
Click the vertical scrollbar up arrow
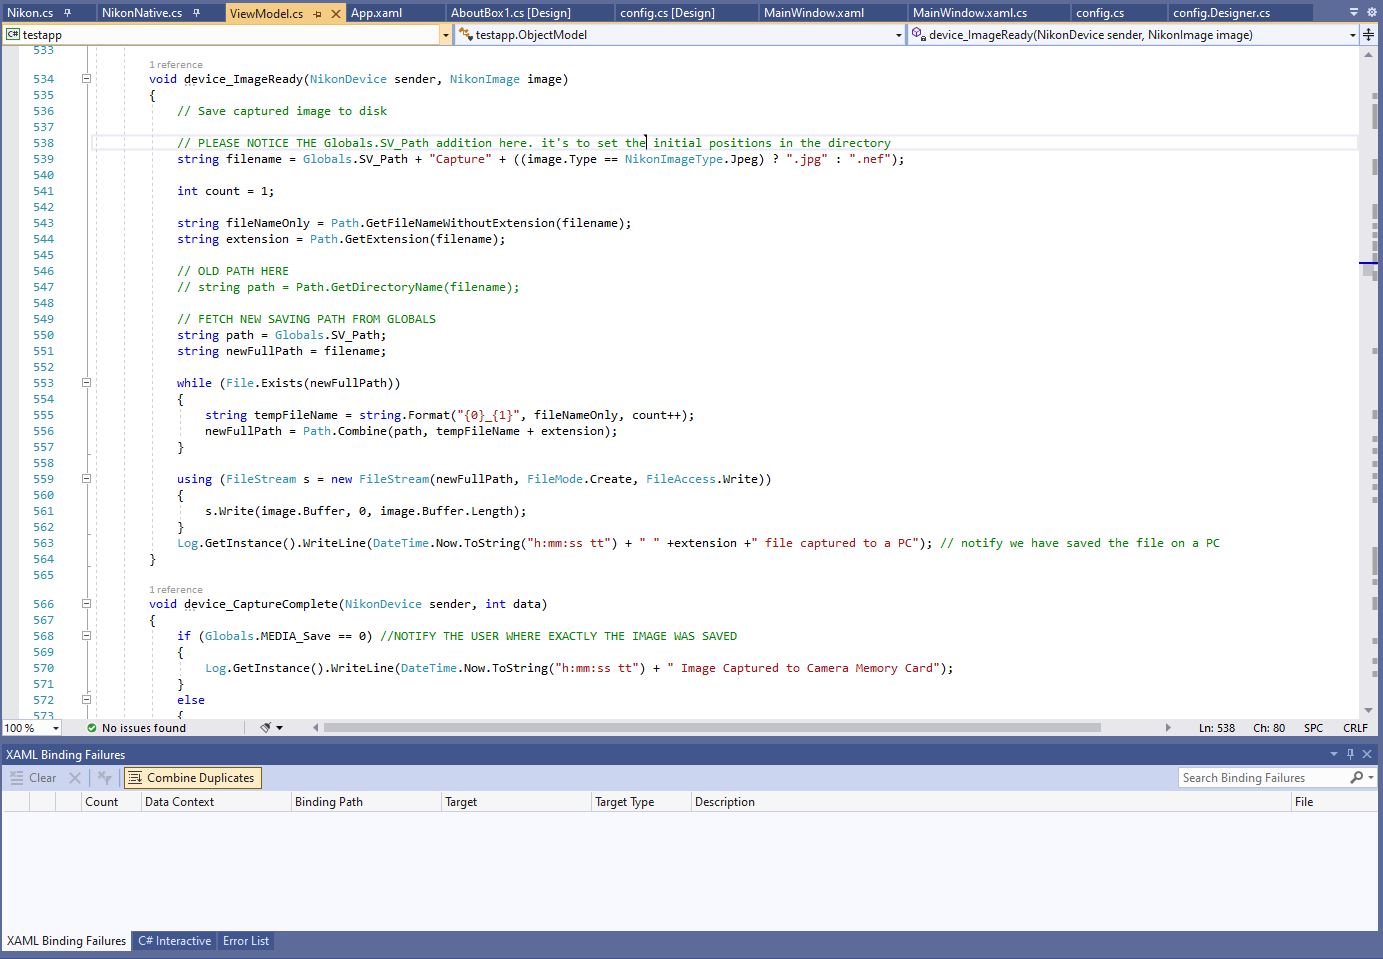pyautogui.click(x=1368, y=54)
